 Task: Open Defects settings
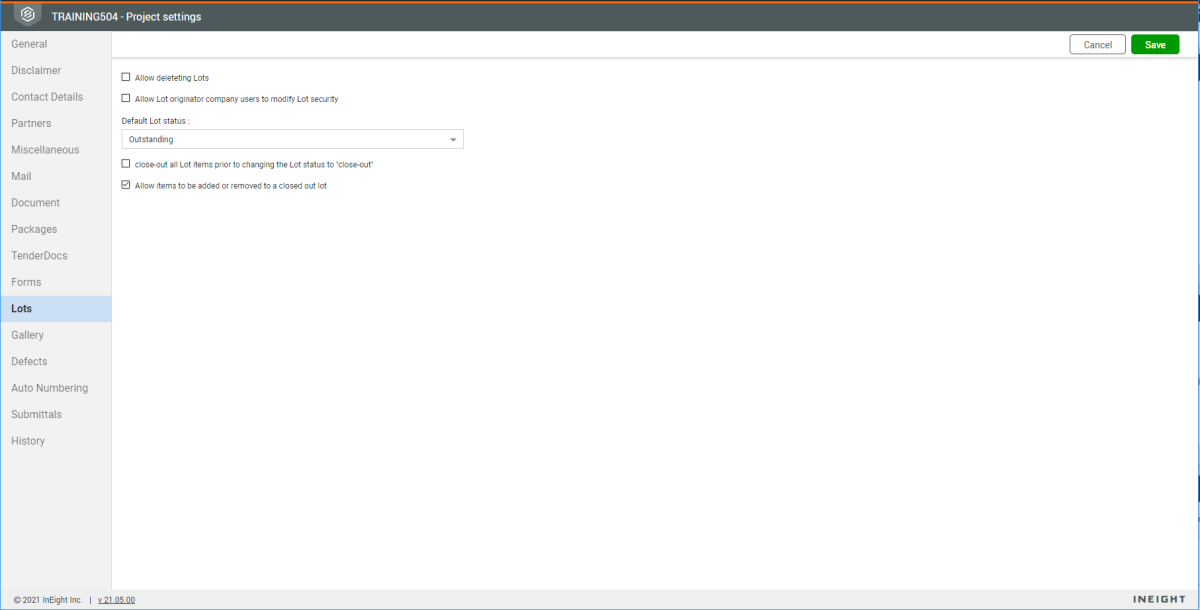pyautogui.click(x=56, y=362)
